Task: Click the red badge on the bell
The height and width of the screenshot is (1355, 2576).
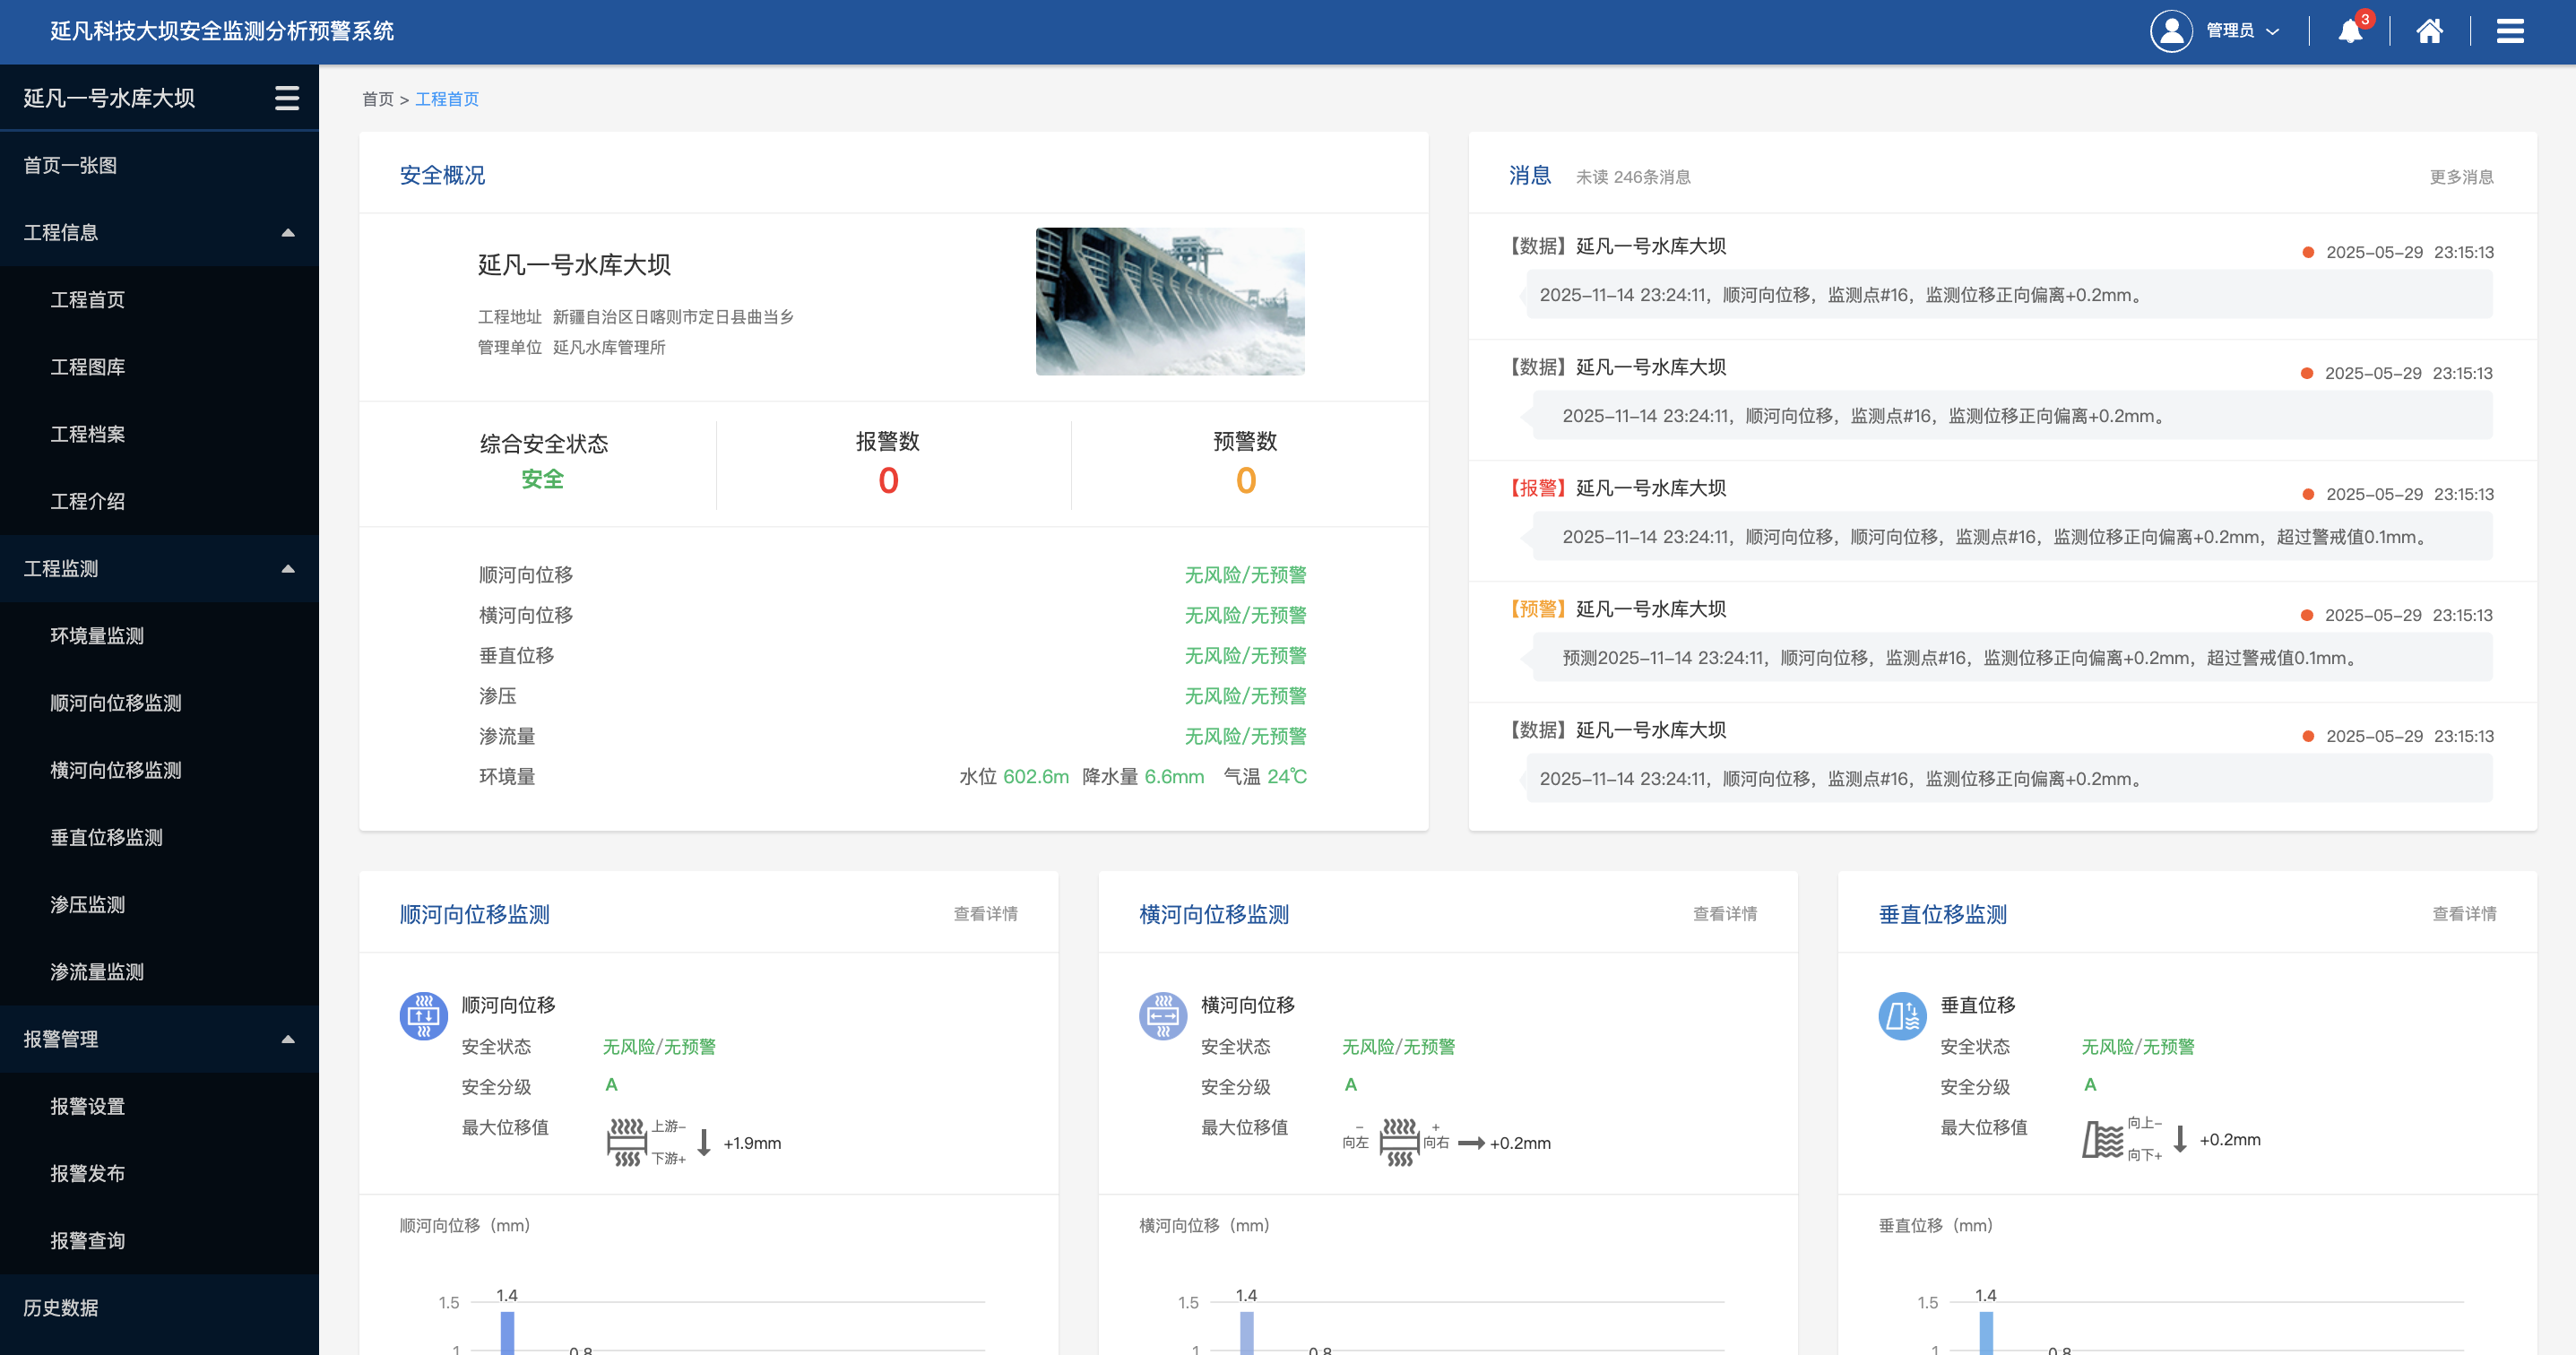Action: click(2365, 19)
